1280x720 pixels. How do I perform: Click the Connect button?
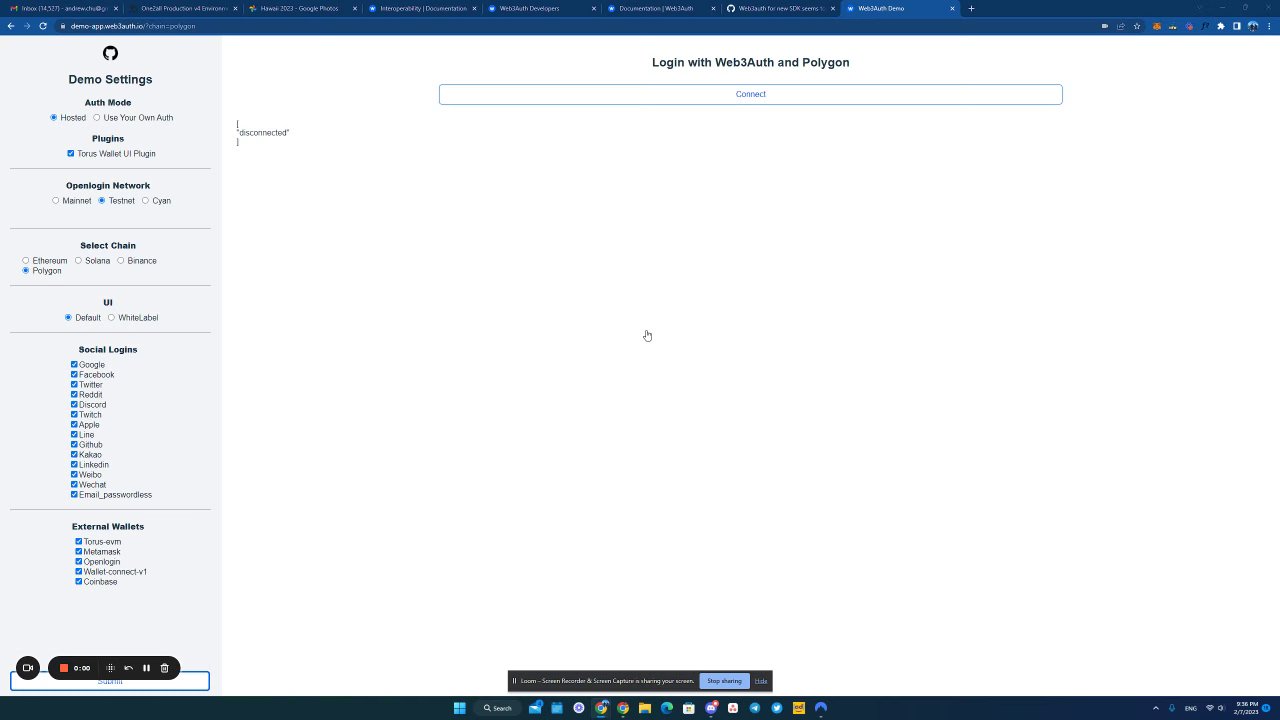click(x=750, y=94)
